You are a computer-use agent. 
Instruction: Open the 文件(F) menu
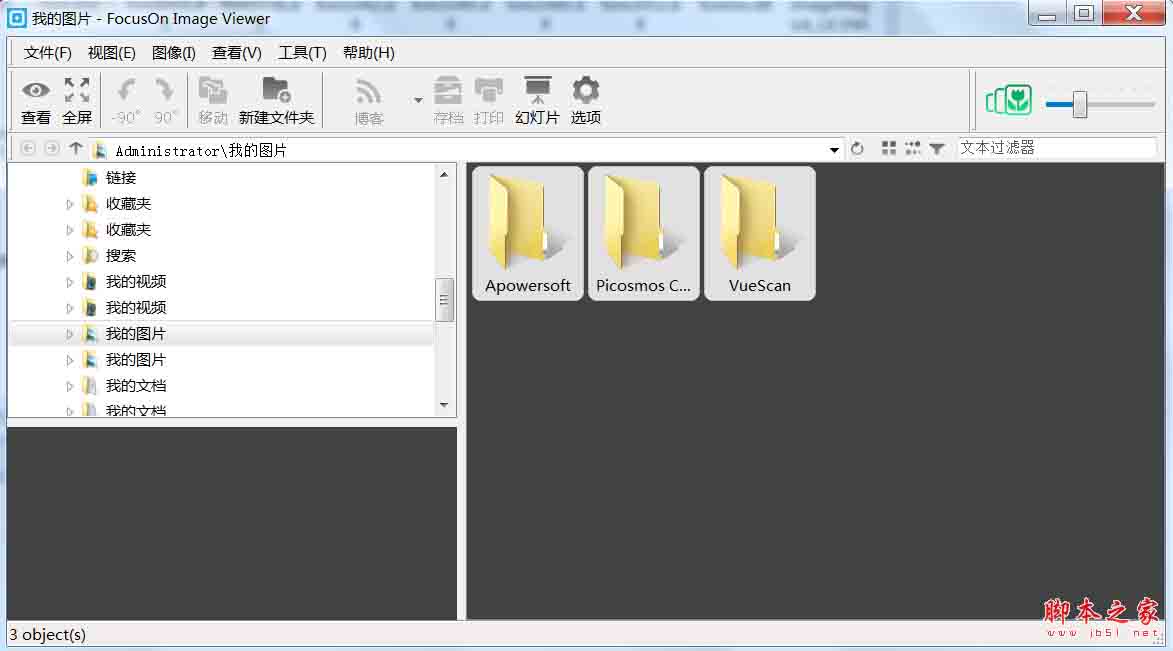(47, 53)
